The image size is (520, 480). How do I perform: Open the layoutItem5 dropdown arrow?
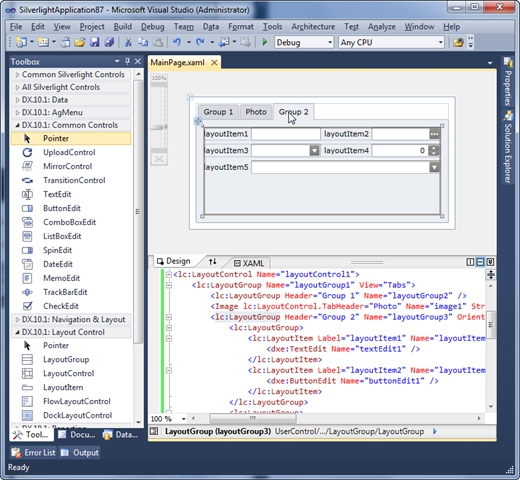(x=434, y=167)
